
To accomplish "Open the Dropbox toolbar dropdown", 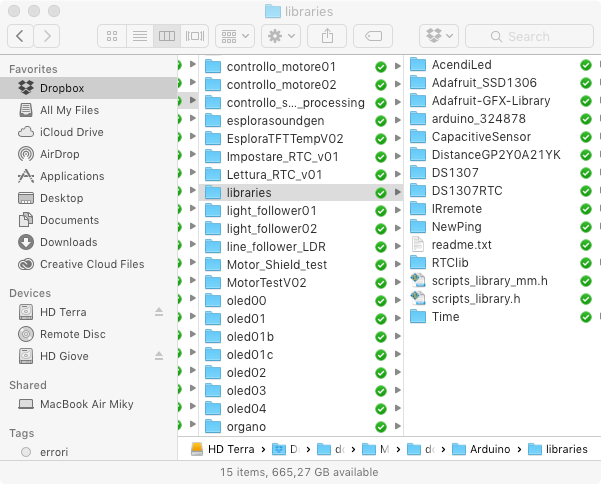I will [439, 36].
